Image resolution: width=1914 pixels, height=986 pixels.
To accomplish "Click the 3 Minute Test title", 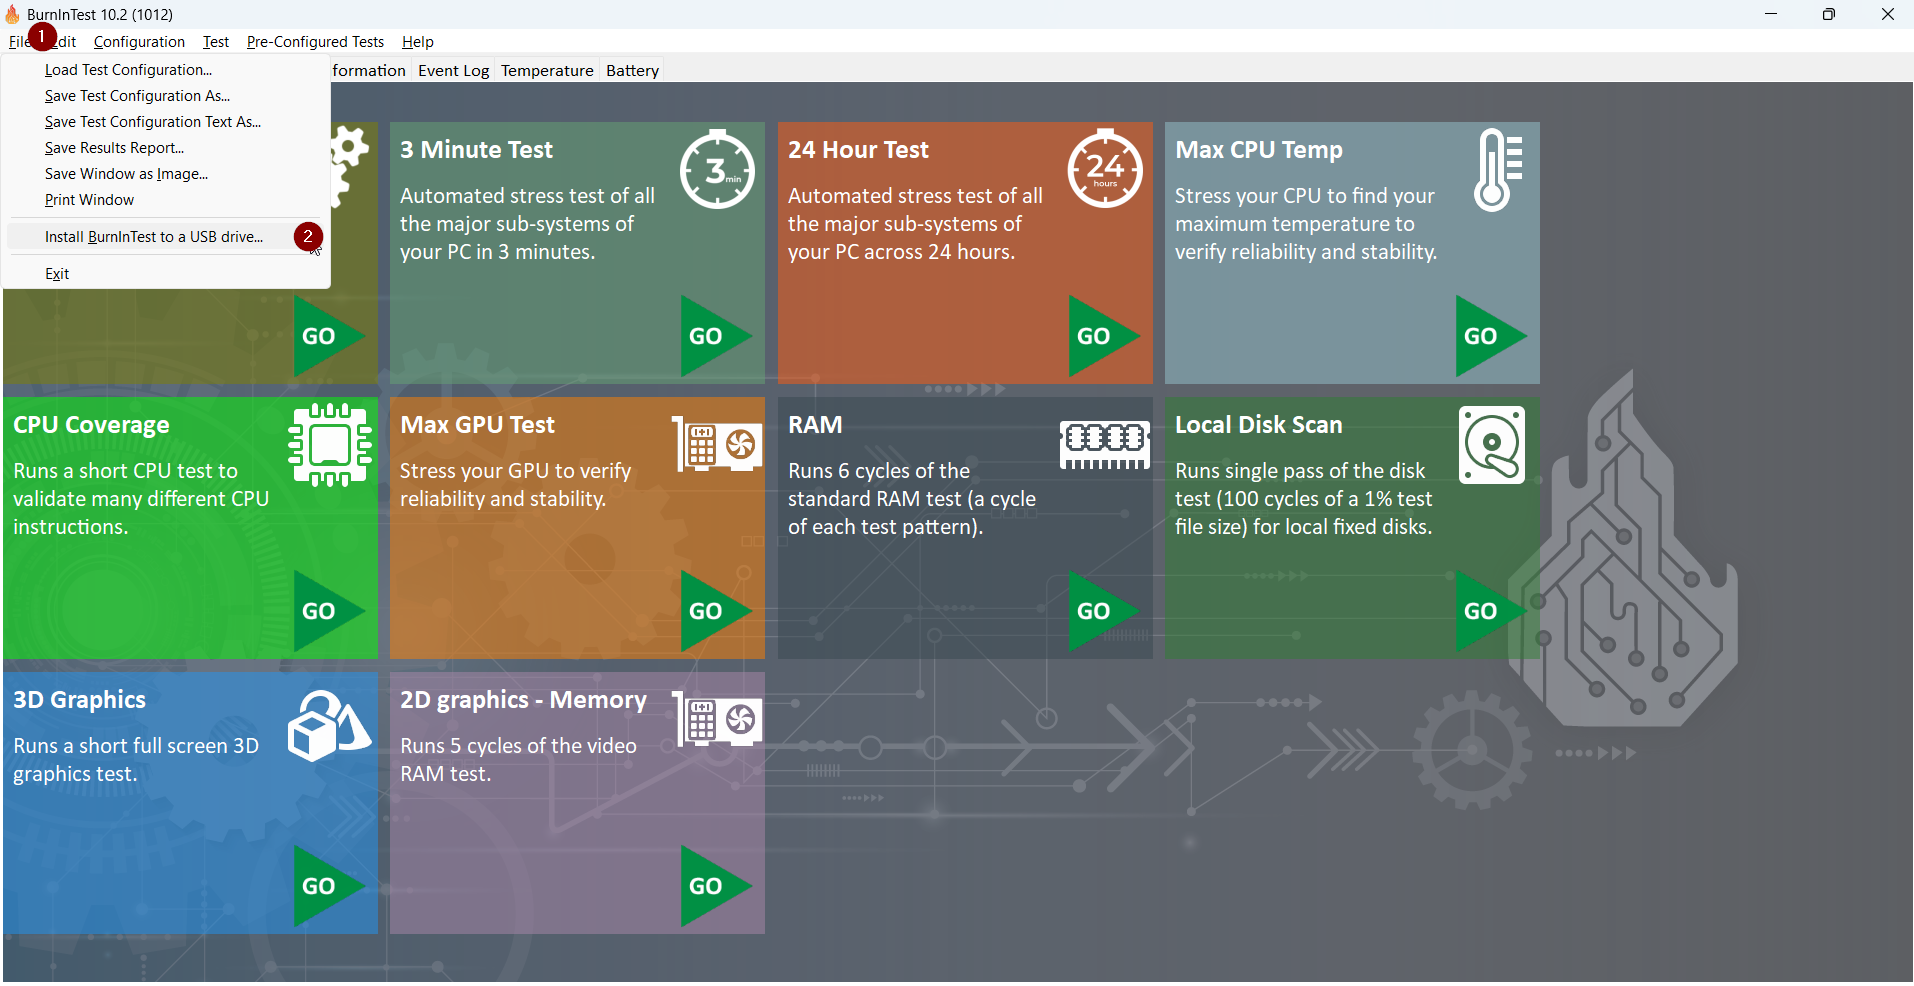I will [x=477, y=150].
